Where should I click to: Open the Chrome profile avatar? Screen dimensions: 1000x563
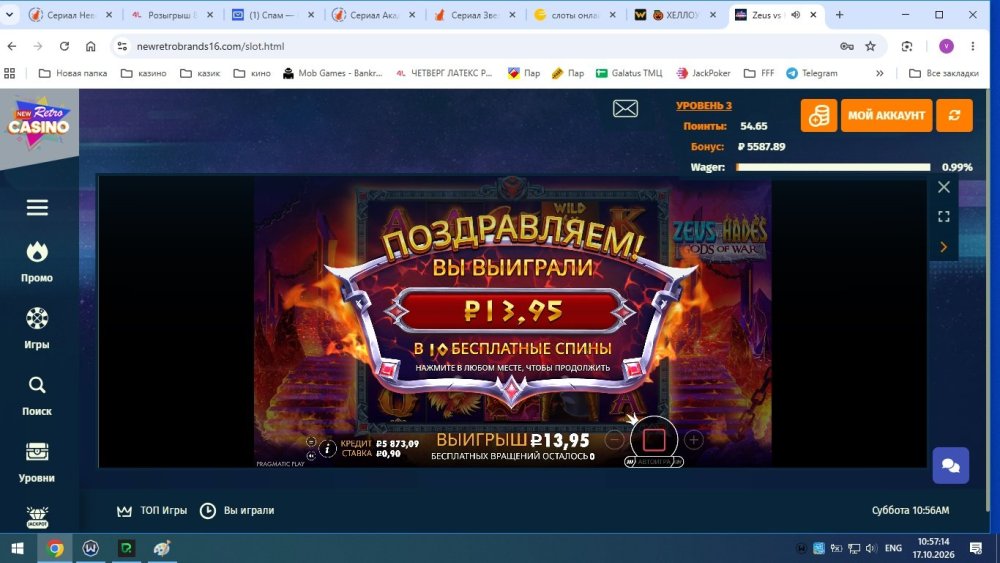[x=946, y=46]
